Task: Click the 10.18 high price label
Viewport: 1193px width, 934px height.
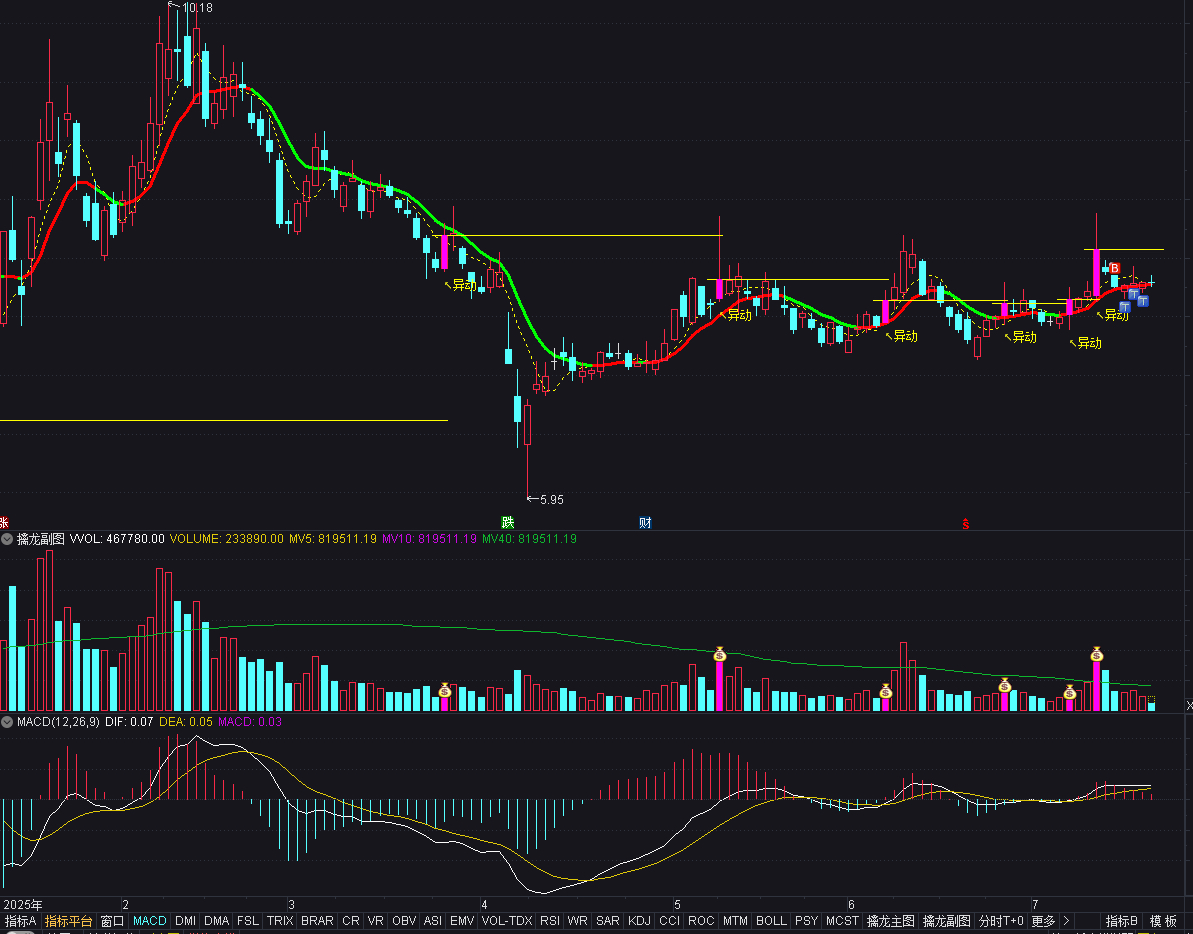Action: coord(198,8)
